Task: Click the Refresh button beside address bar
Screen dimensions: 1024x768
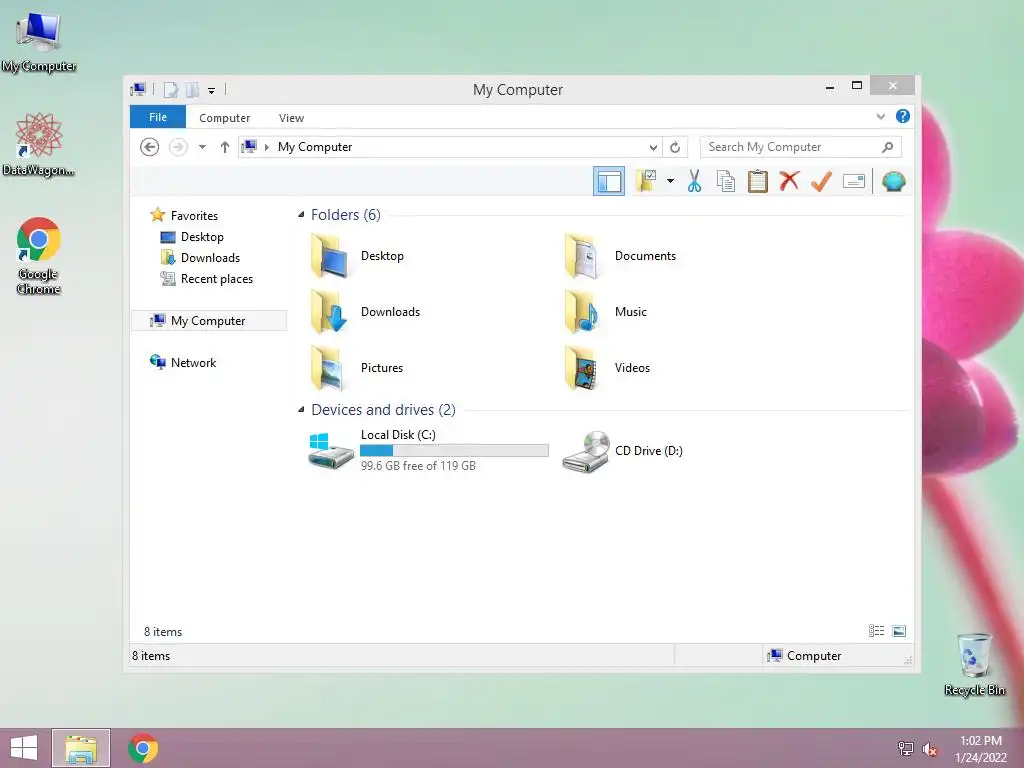Action: 675,148
